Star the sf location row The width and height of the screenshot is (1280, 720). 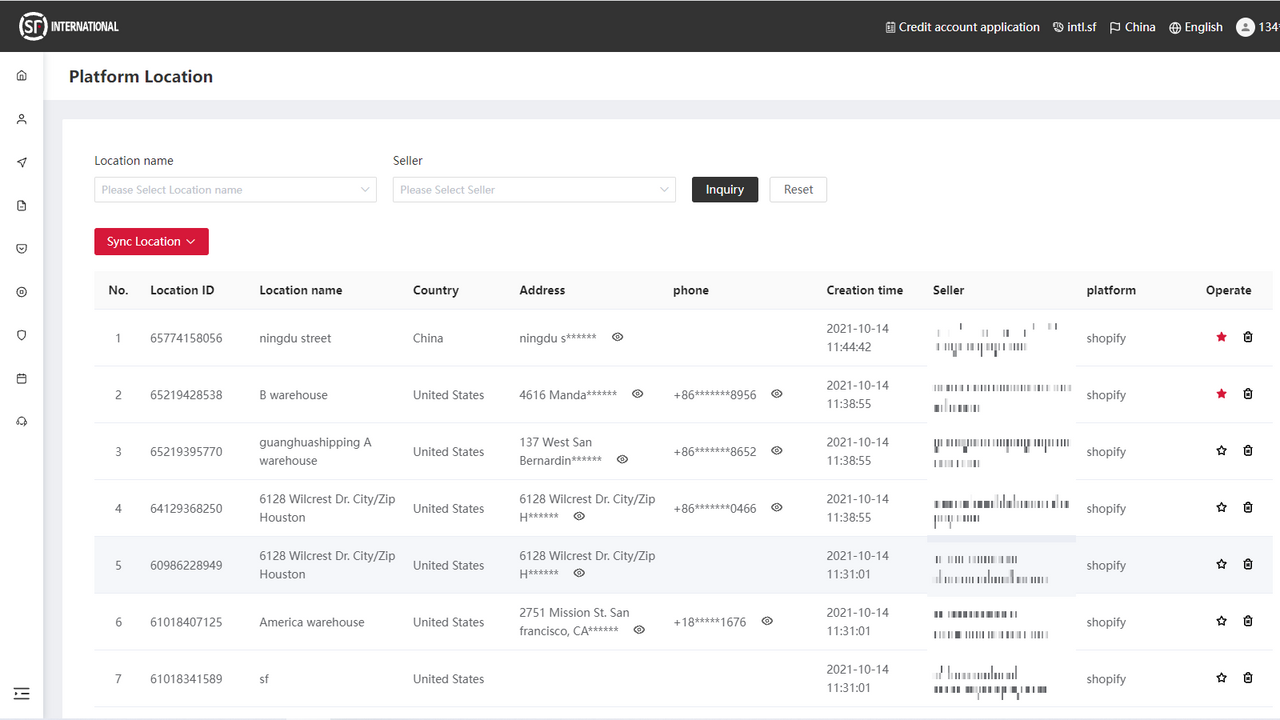[1221, 678]
